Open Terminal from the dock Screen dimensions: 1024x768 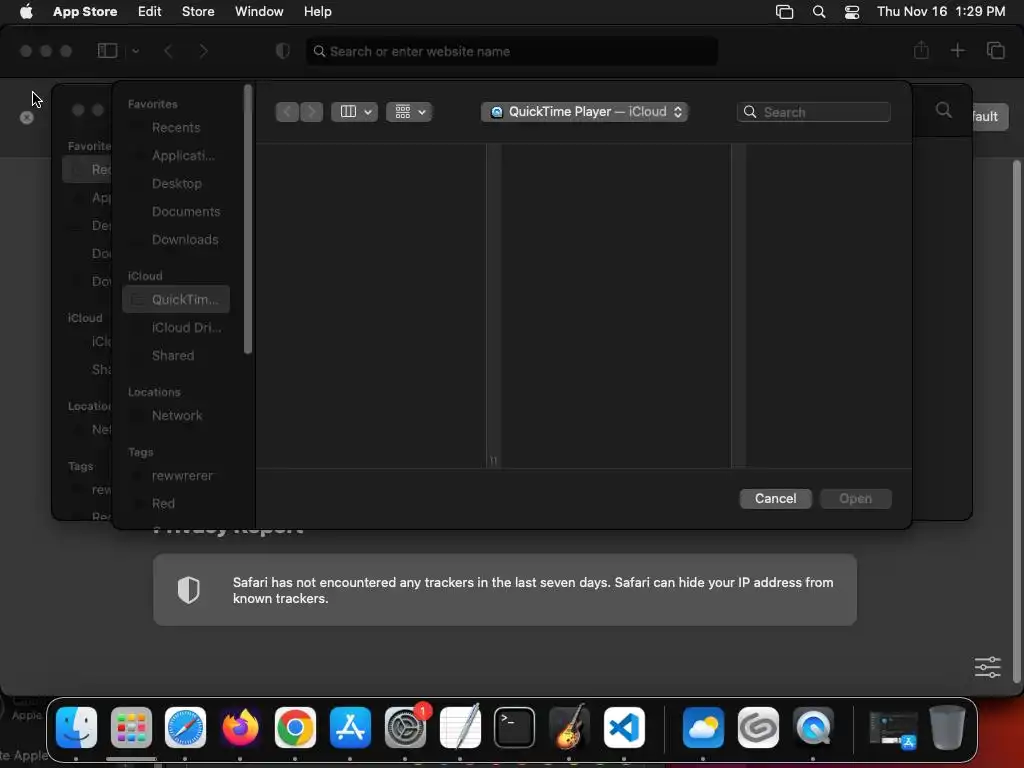pos(515,727)
